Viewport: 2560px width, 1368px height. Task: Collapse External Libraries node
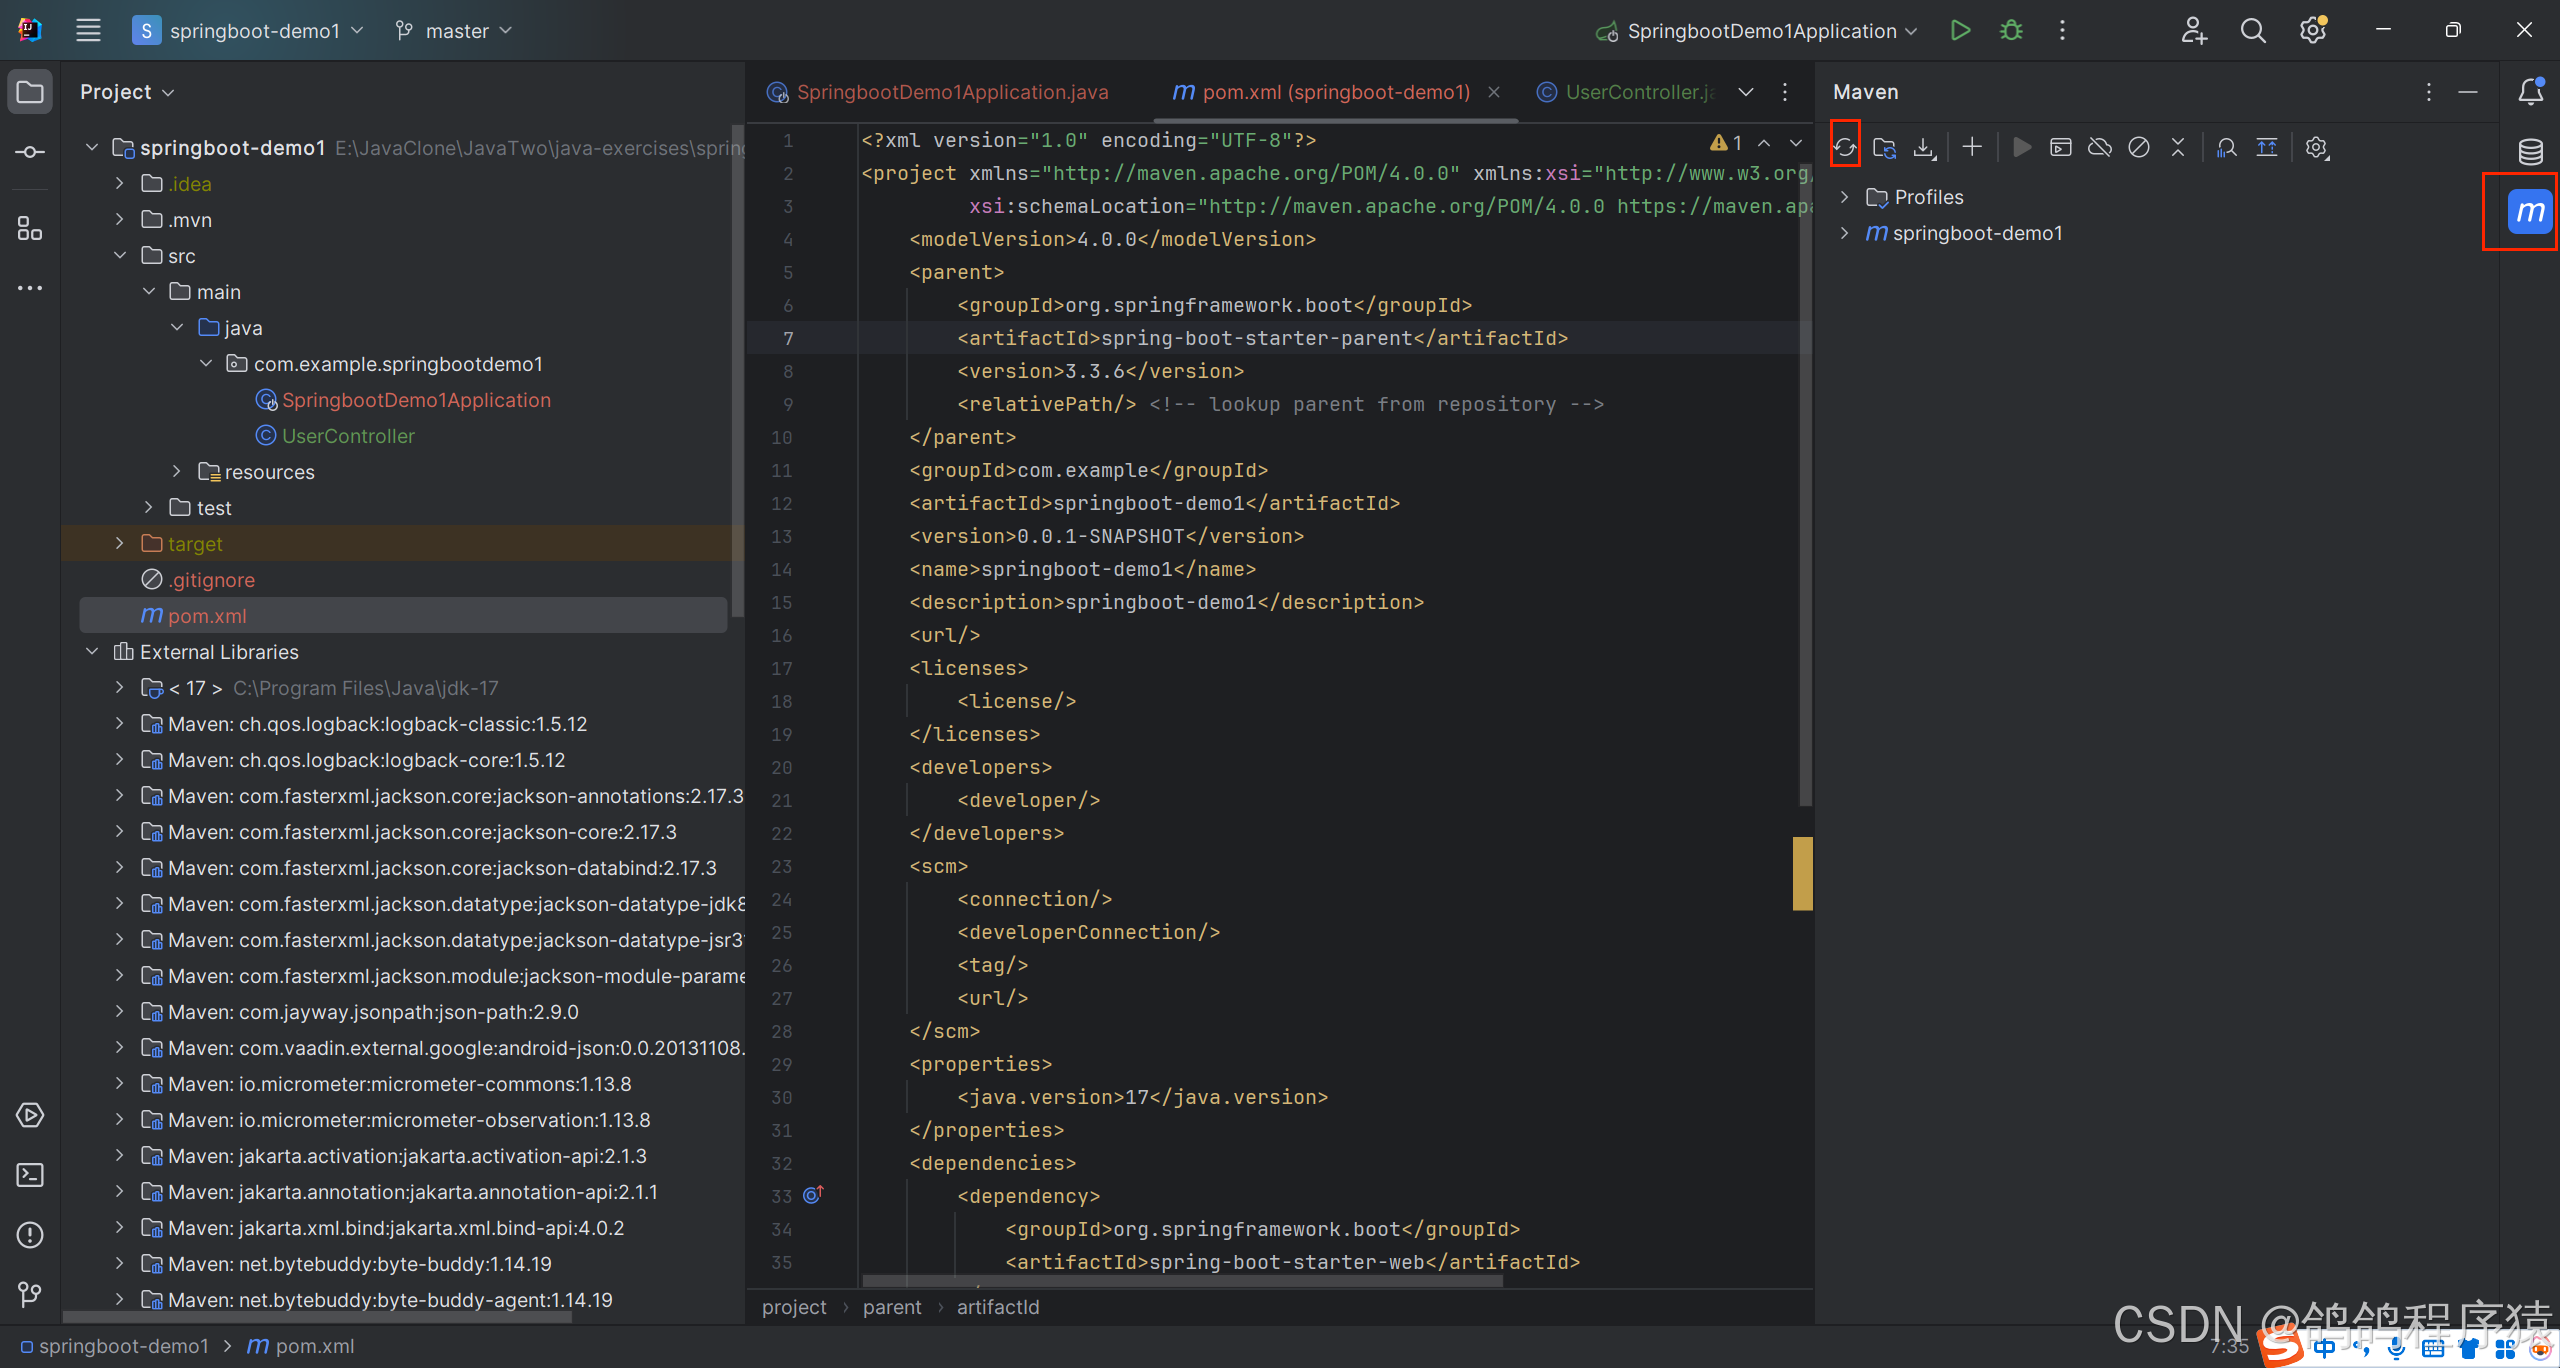coord(91,651)
